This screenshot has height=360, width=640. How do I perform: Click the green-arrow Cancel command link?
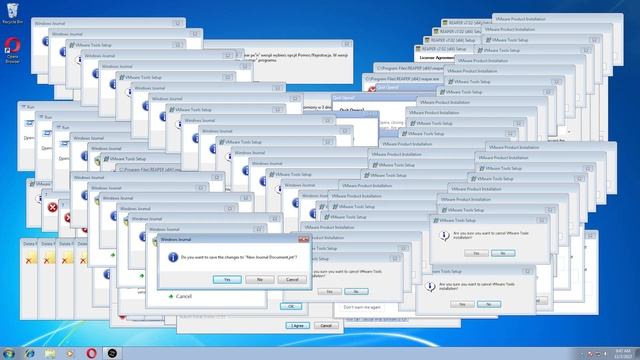[x=180, y=296]
